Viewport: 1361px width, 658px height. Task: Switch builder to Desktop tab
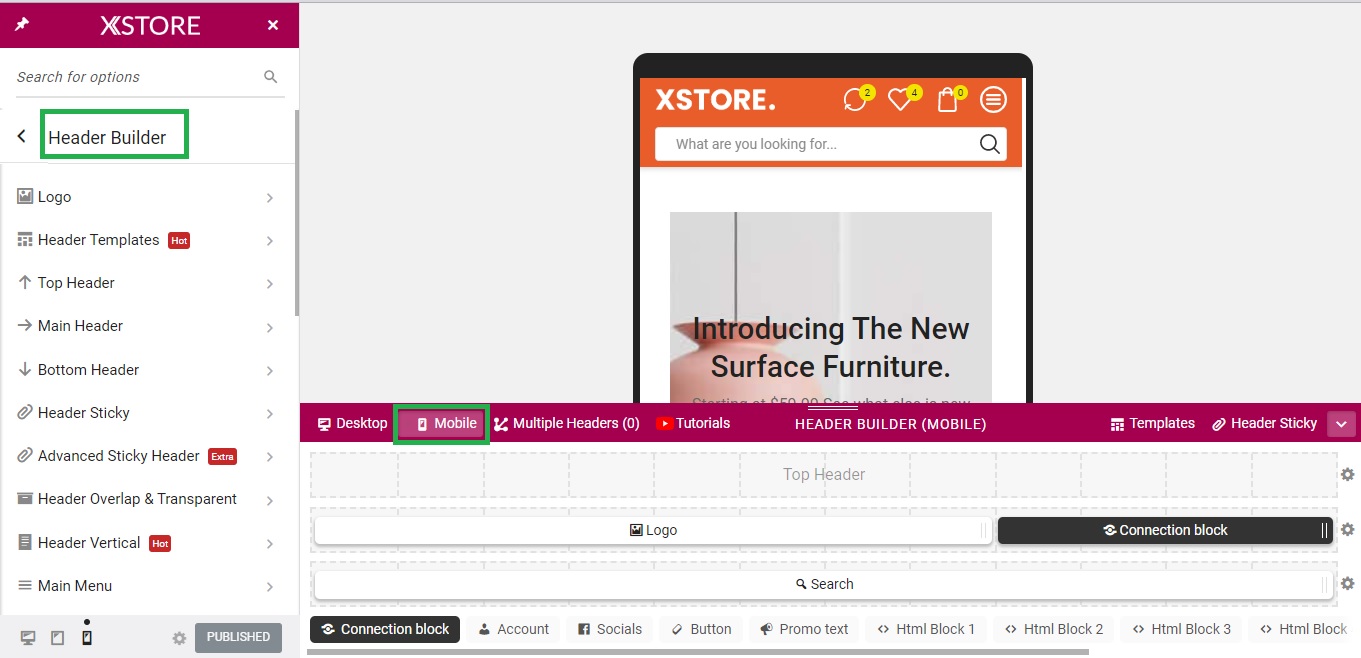point(352,423)
